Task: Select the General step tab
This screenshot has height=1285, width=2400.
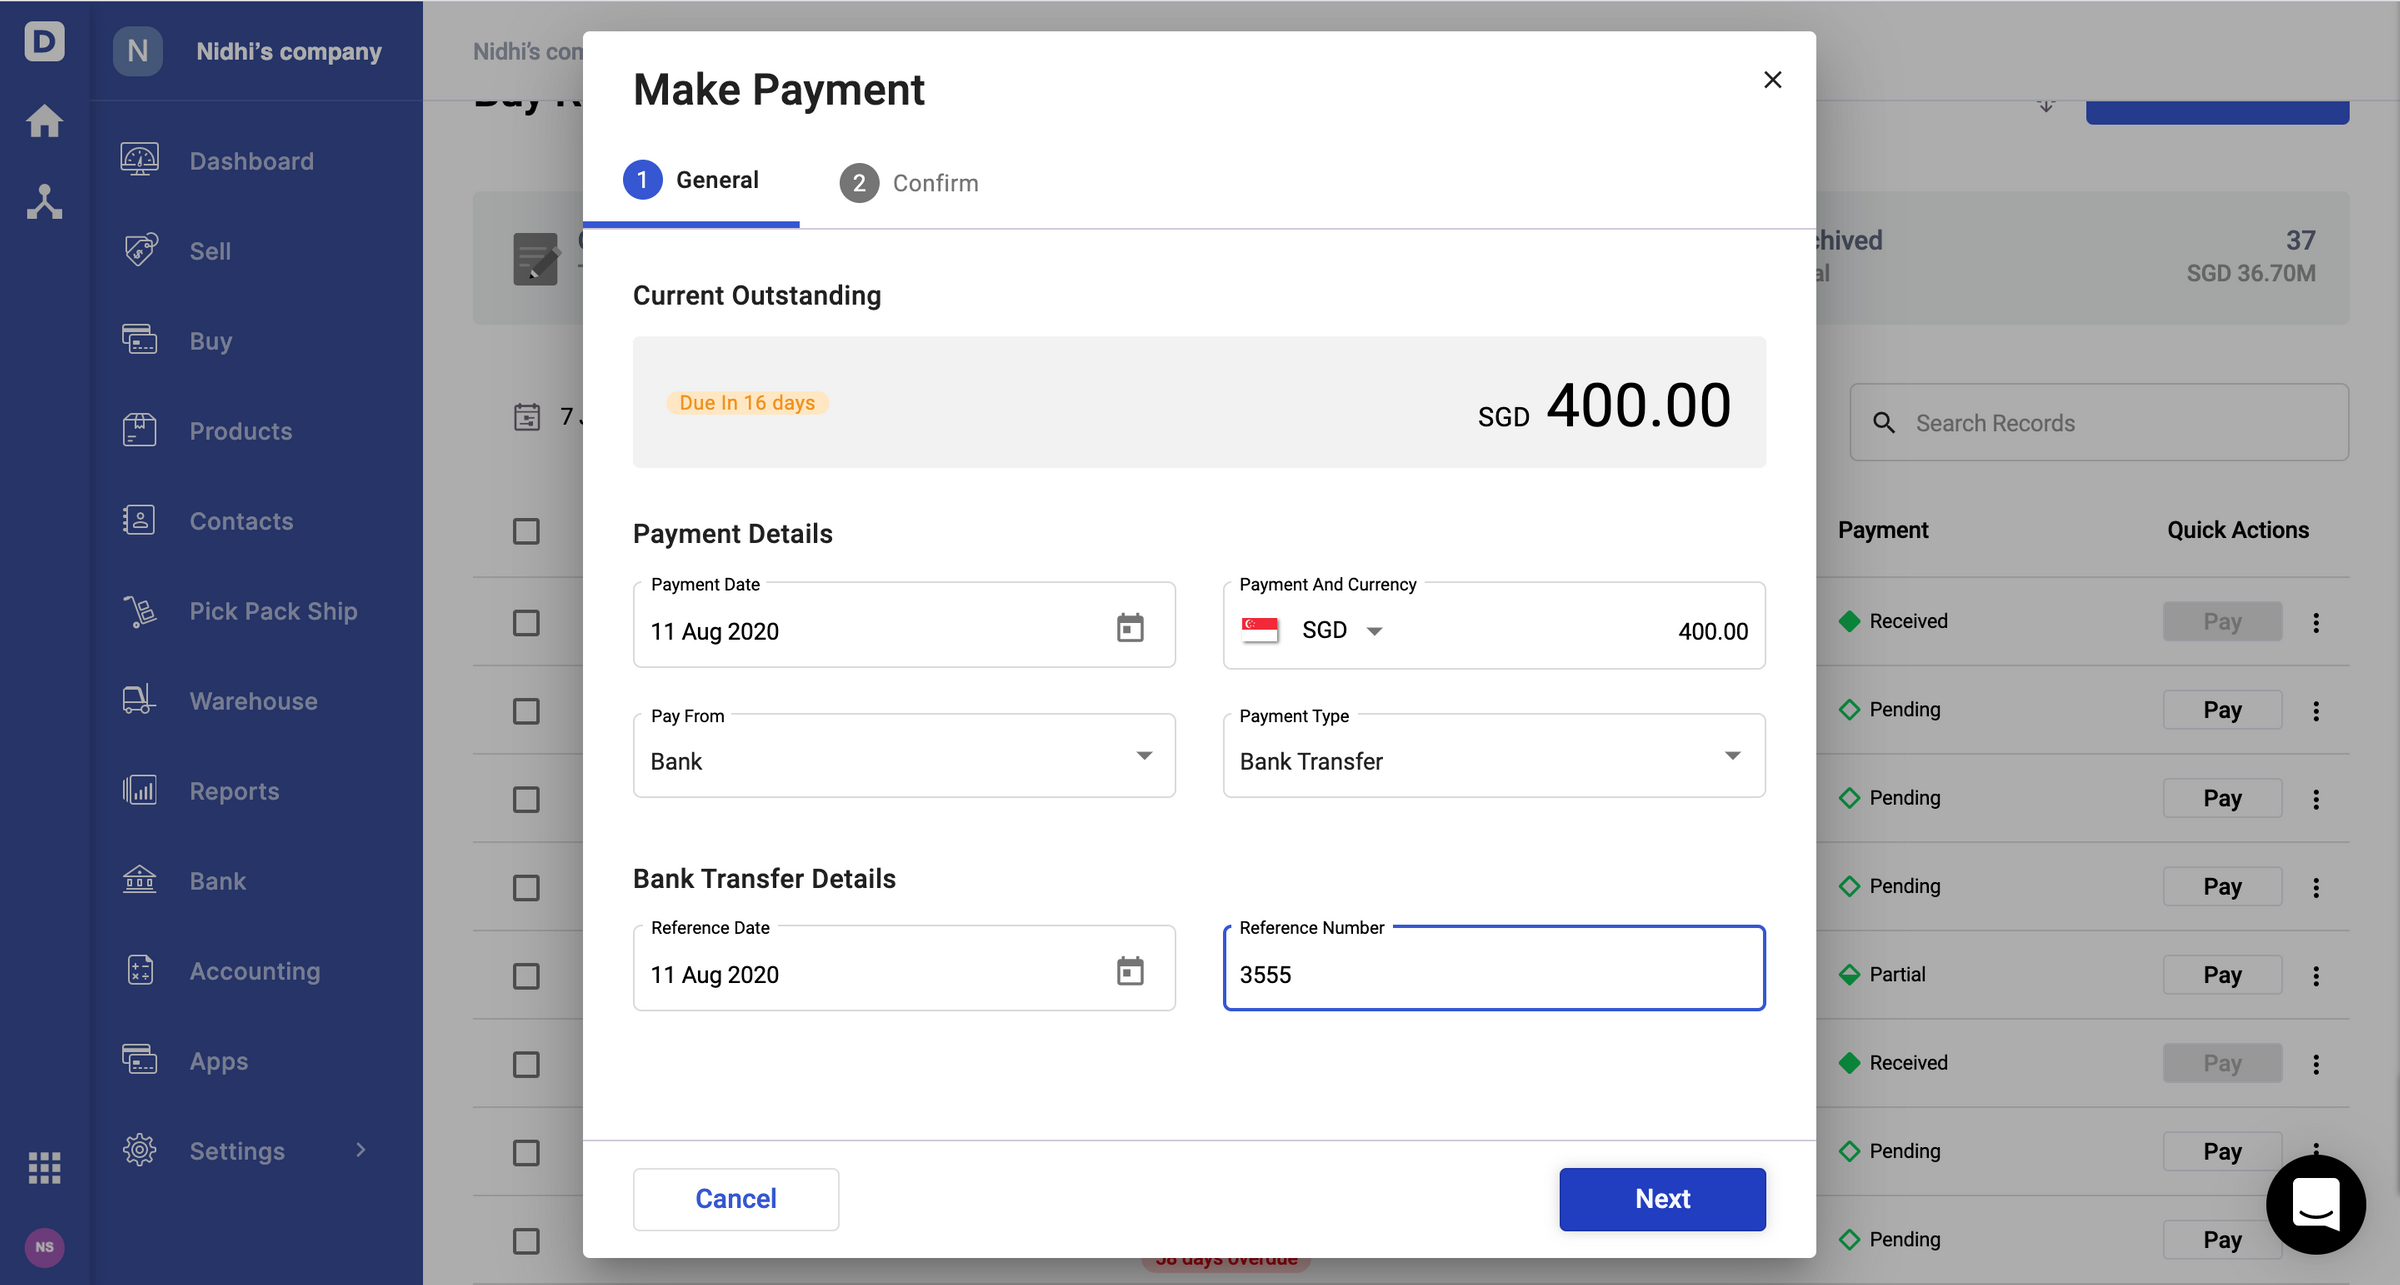Action: tap(692, 180)
